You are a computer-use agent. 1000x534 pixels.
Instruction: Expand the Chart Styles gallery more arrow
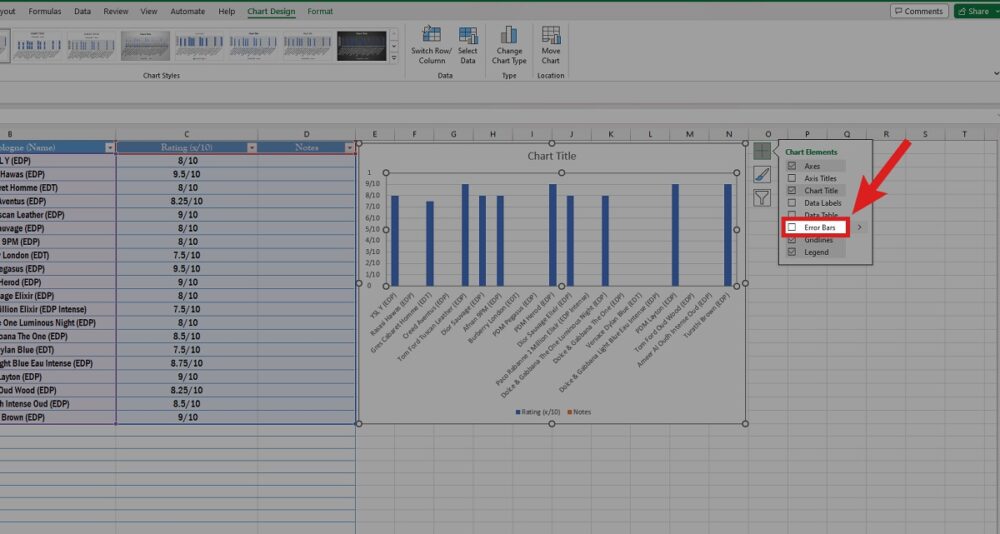[x=394, y=59]
